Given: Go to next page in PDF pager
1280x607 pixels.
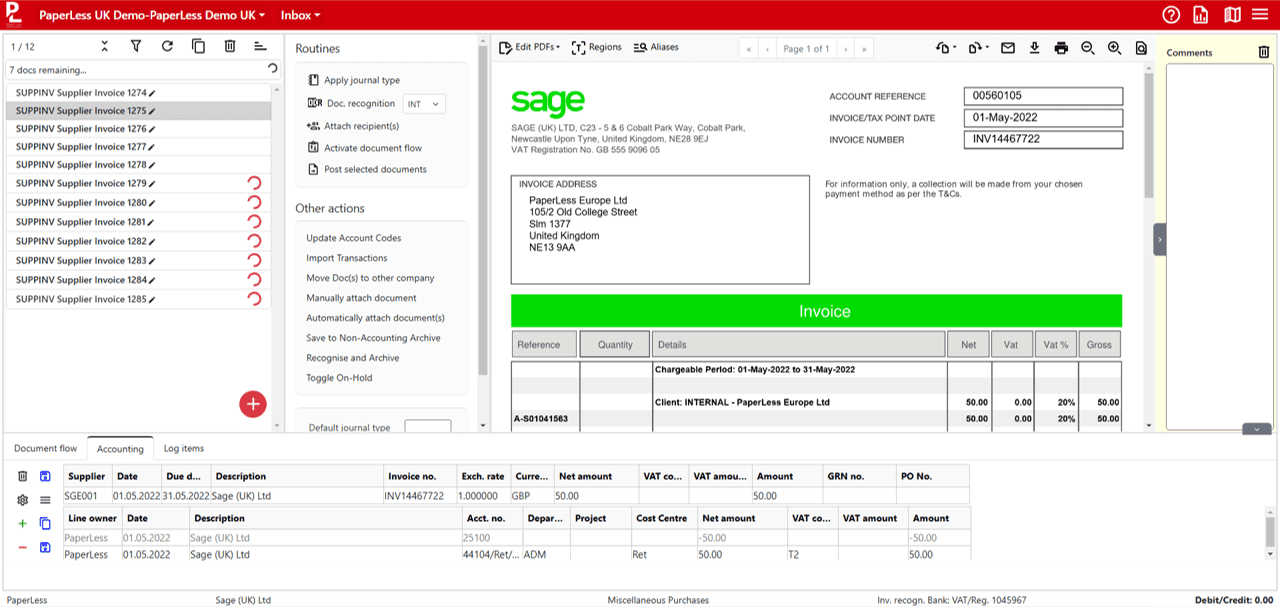Looking at the screenshot, I should point(845,48).
